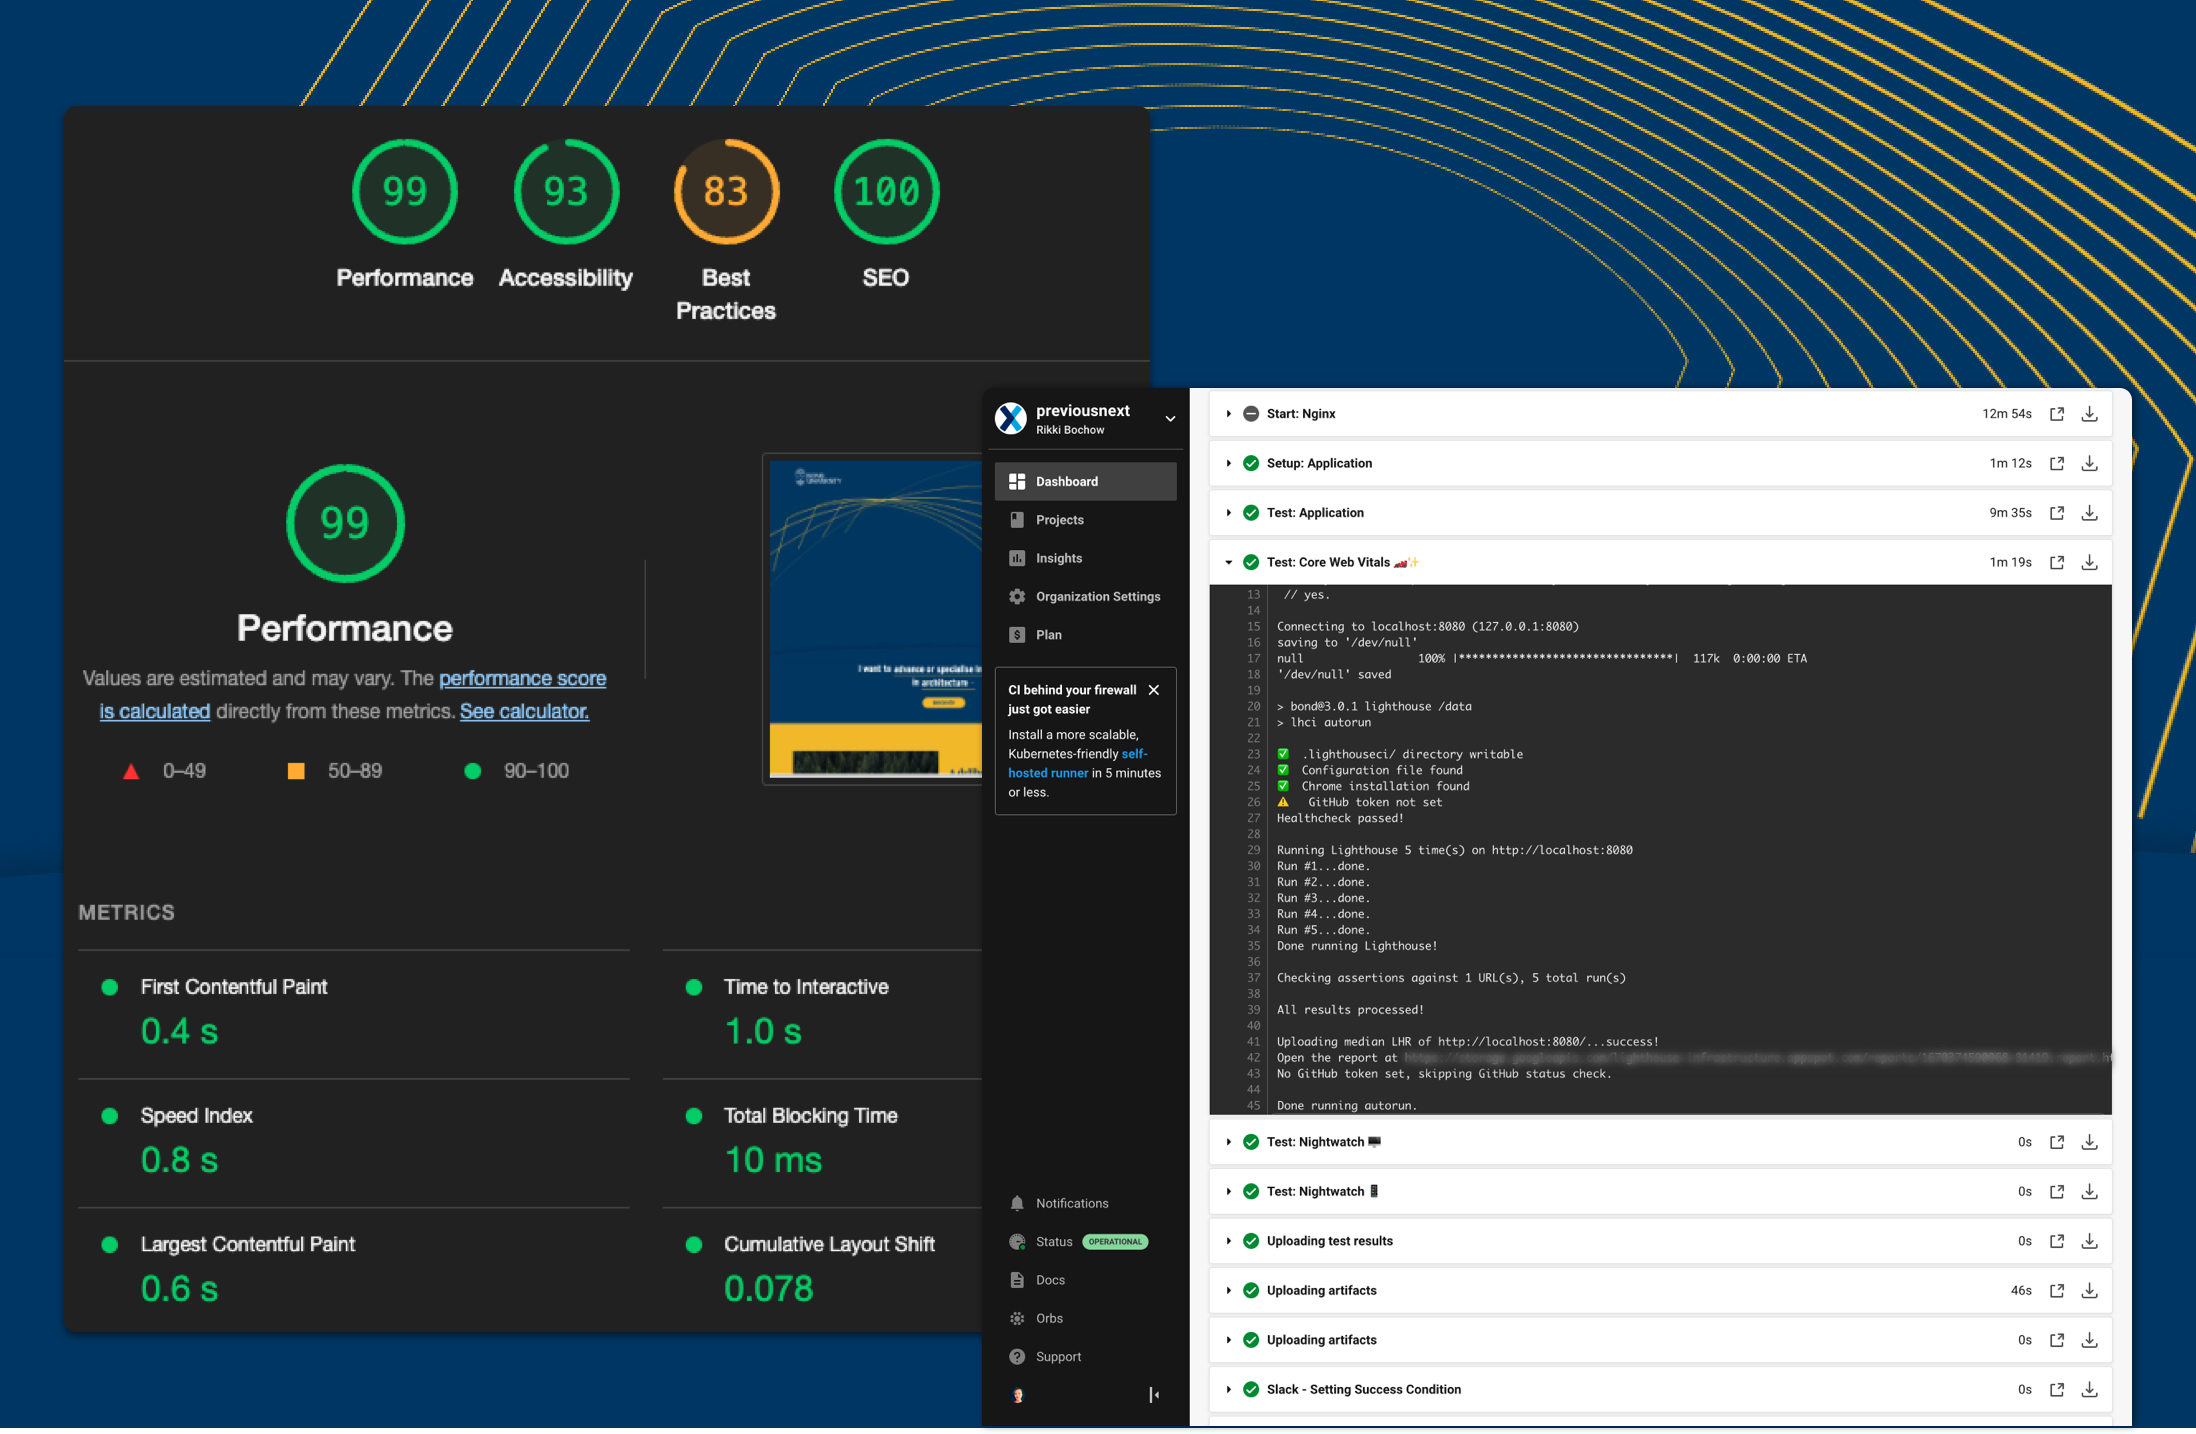Expand the Slack - Setting Success Condition step

point(1228,1390)
